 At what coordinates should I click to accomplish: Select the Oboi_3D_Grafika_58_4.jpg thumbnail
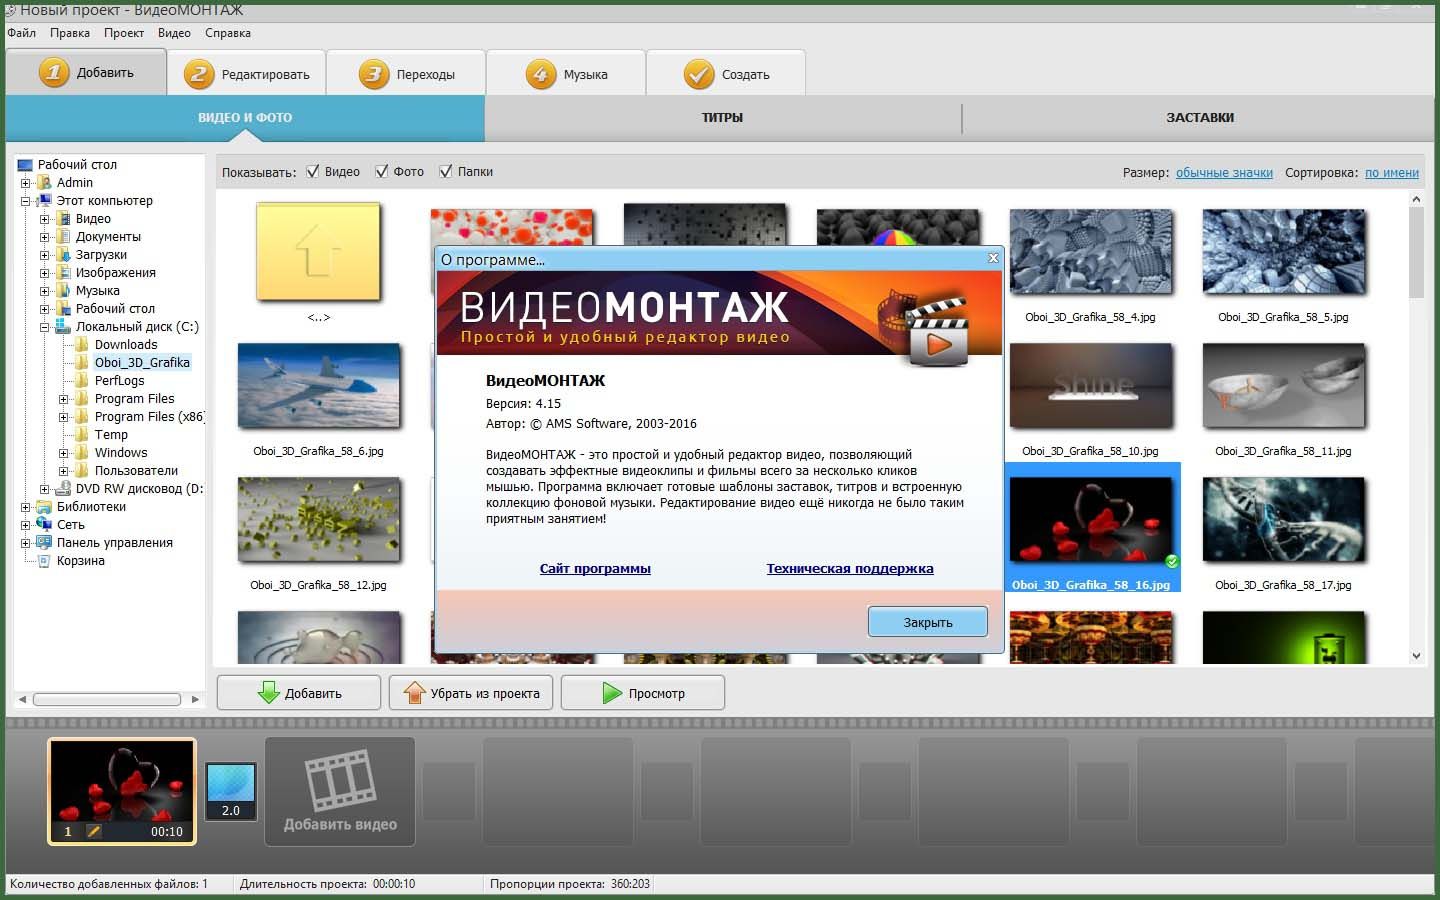coord(1090,253)
